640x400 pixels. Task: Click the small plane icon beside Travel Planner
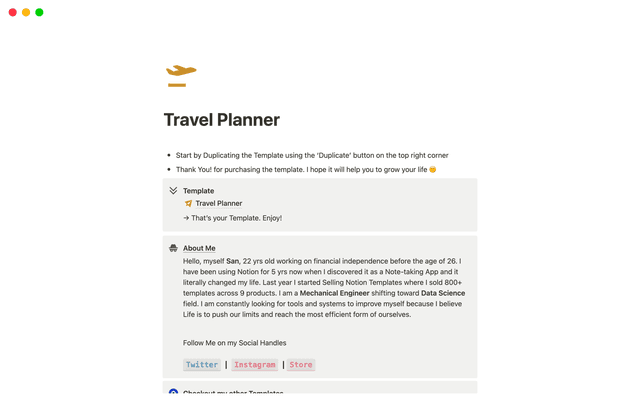(x=188, y=203)
